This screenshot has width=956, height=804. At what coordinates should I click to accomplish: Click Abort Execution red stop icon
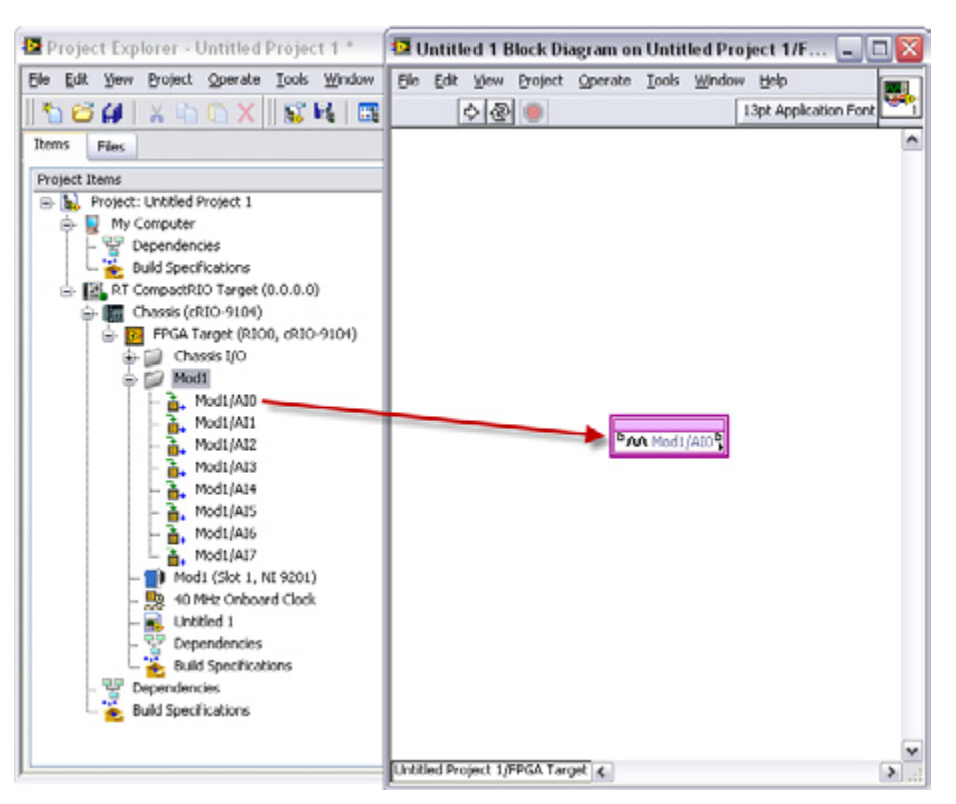point(533,112)
